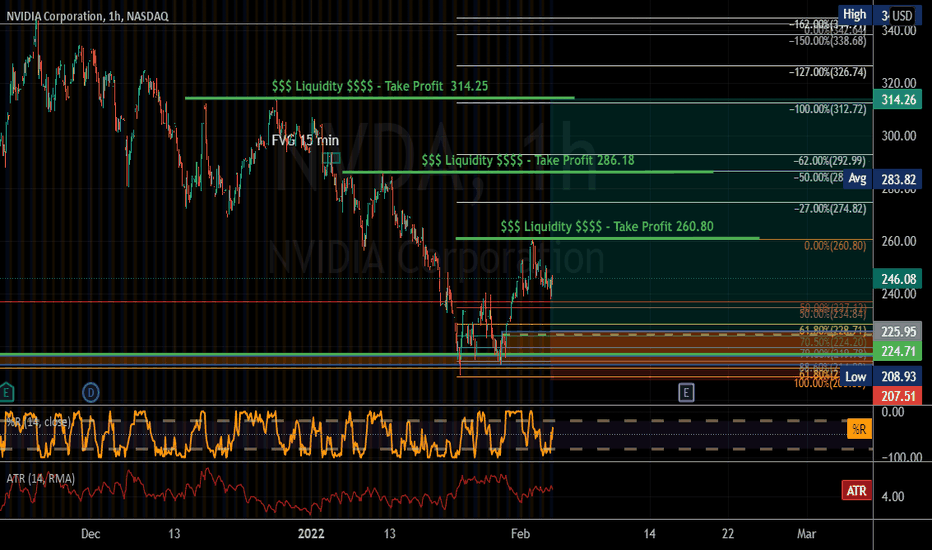The width and height of the screenshot is (932, 550).
Task: Click the -27.00%(274.82) Fibonacci label
Action: point(830,209)
